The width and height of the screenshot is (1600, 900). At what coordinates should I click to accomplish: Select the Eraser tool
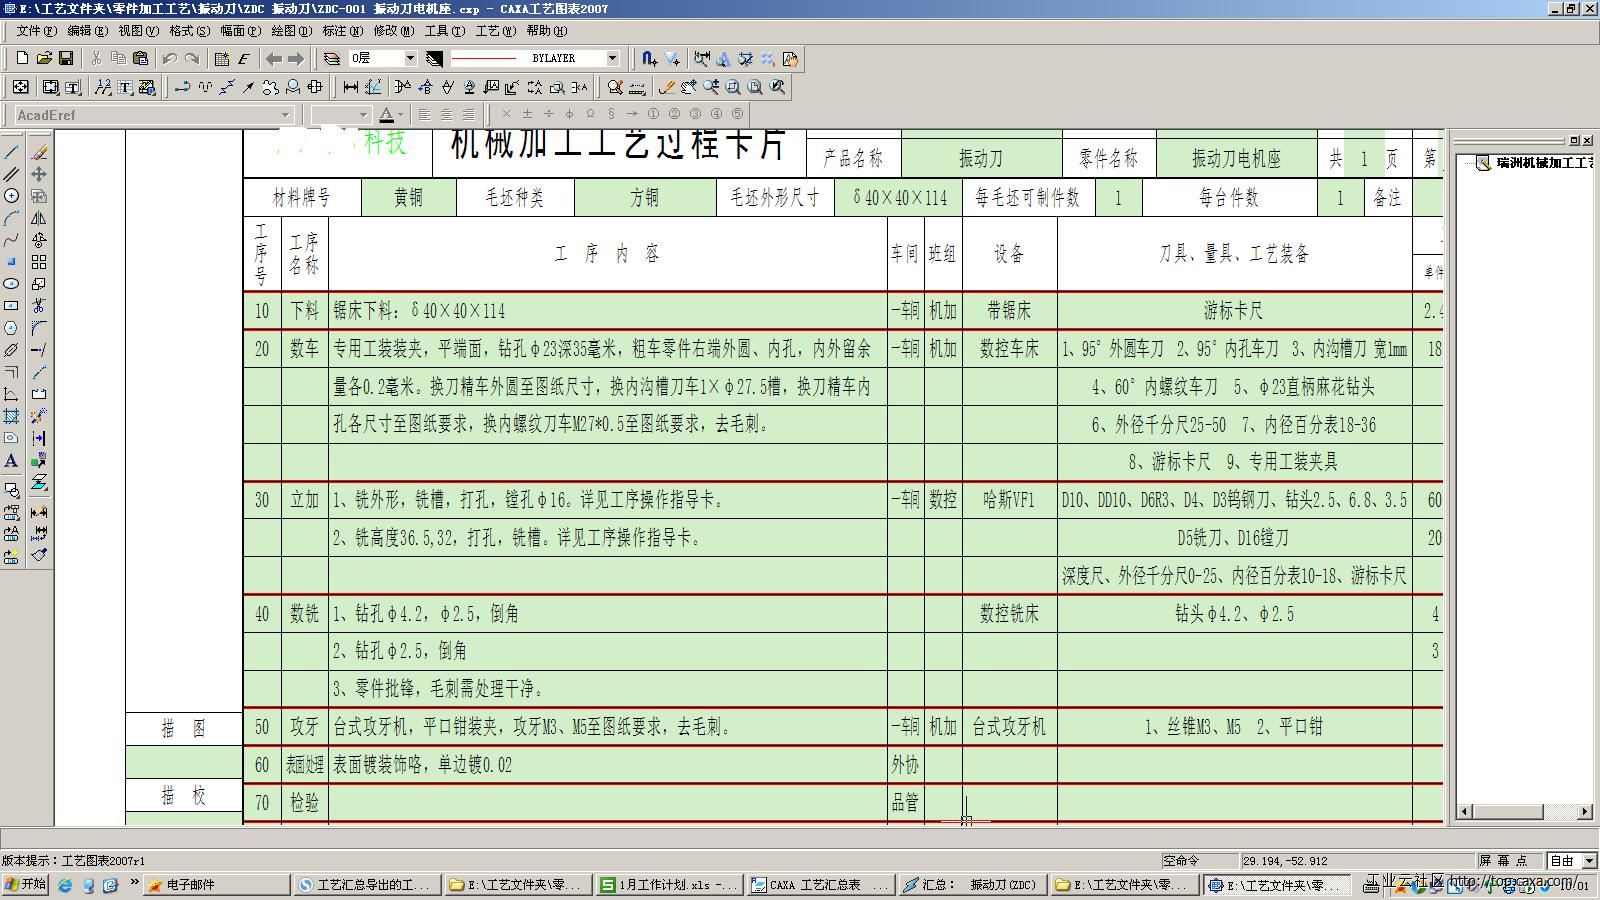point(40,153)
